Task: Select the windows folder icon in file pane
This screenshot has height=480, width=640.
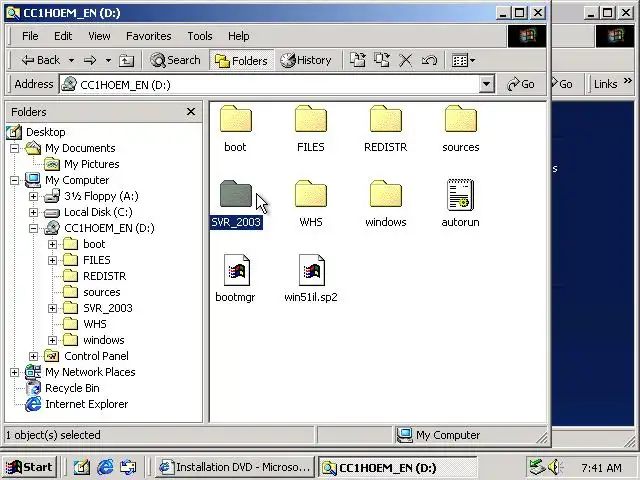Action: click(x=386, y=194)
